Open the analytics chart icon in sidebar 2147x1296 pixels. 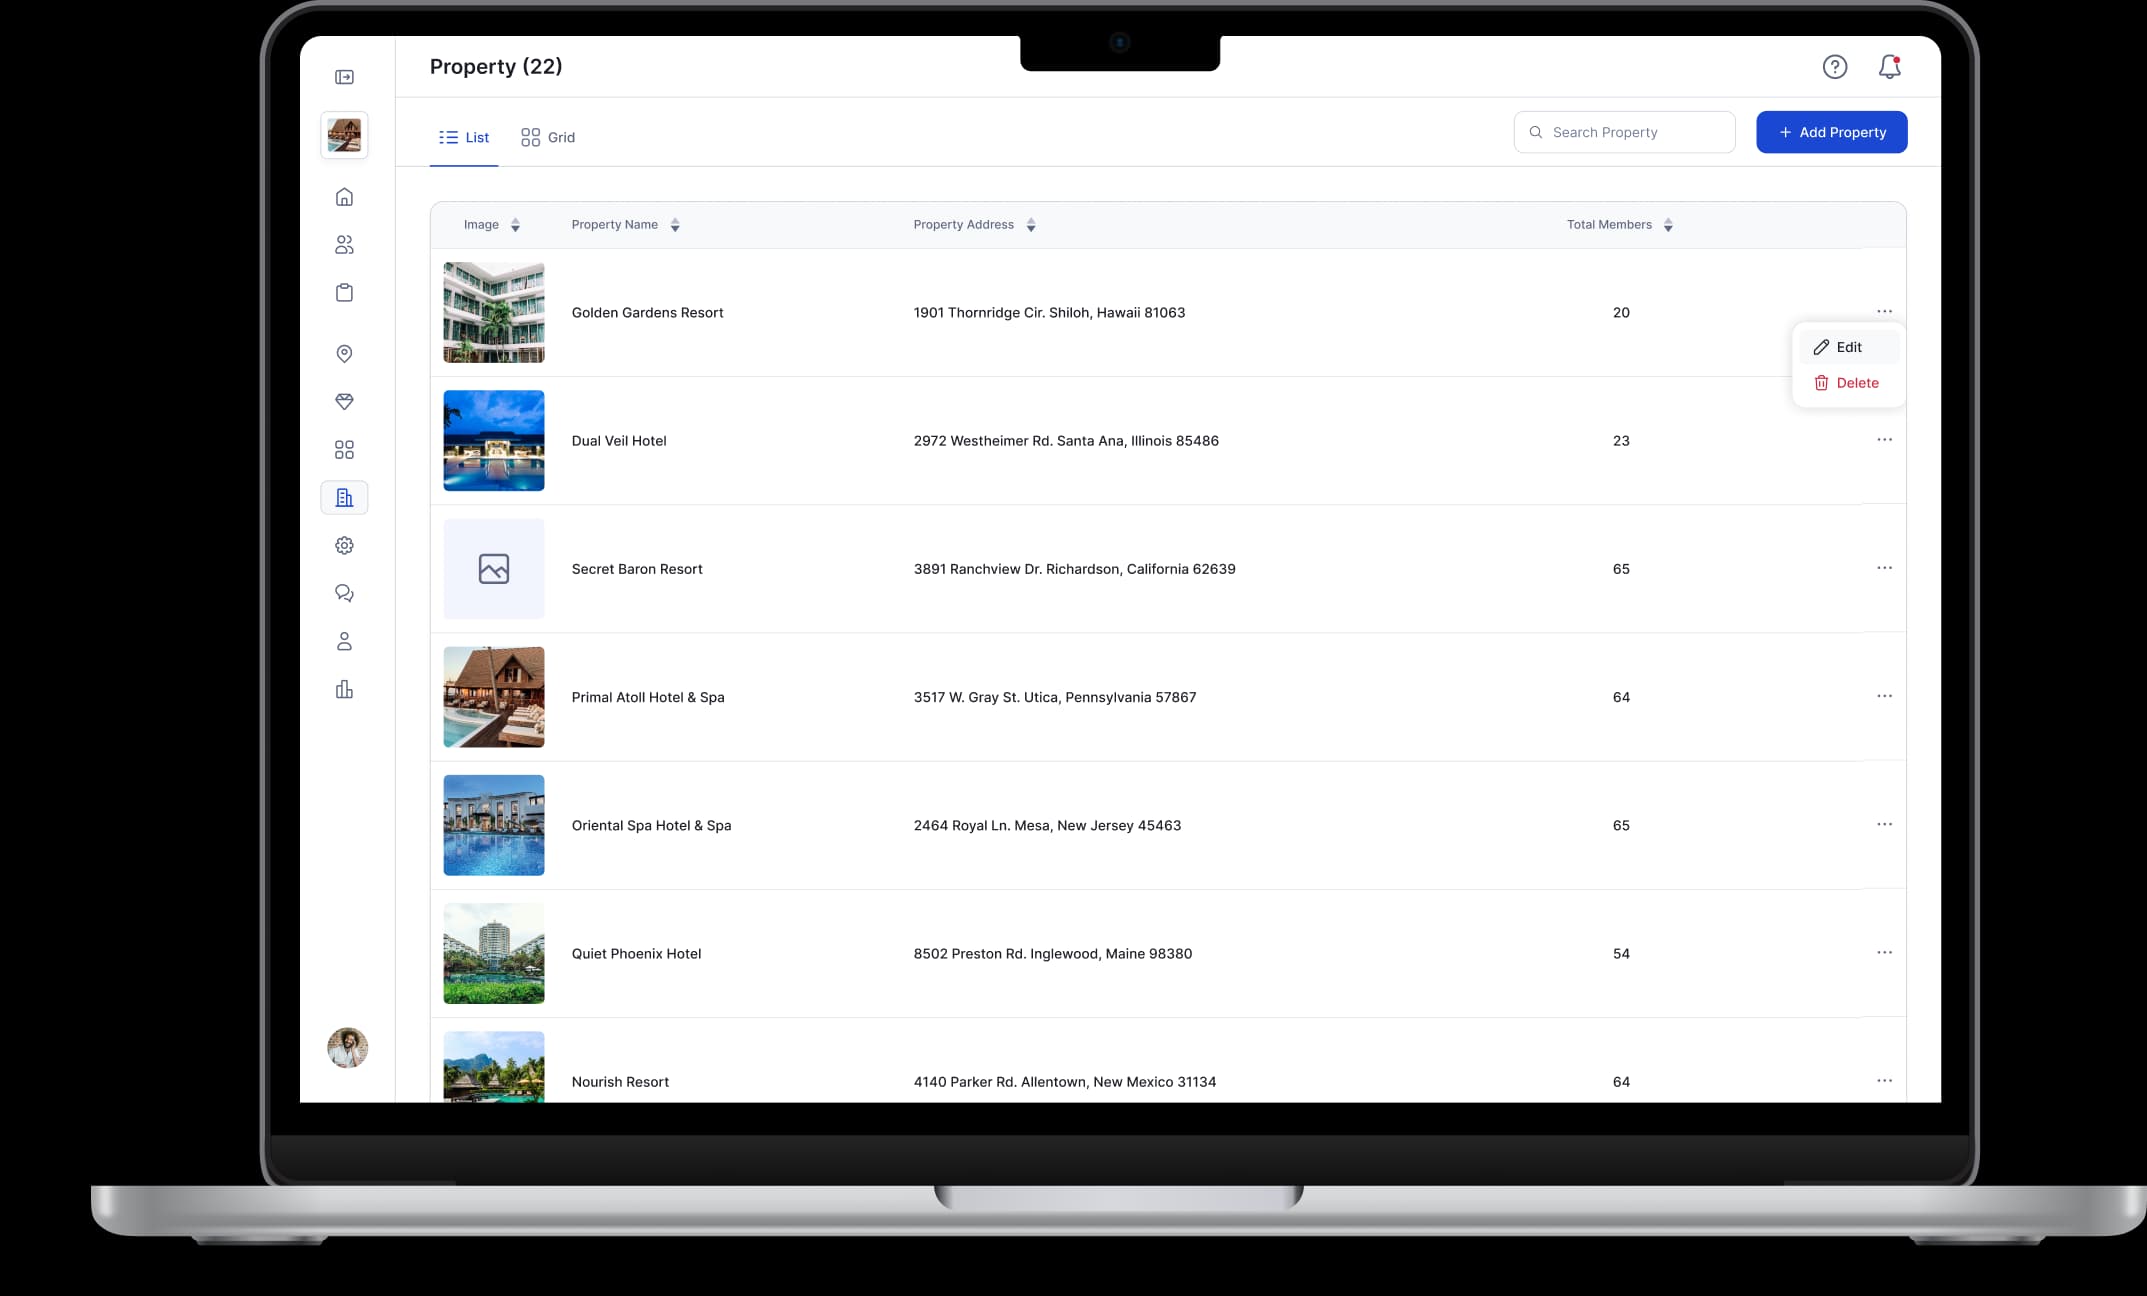point(344,689)
